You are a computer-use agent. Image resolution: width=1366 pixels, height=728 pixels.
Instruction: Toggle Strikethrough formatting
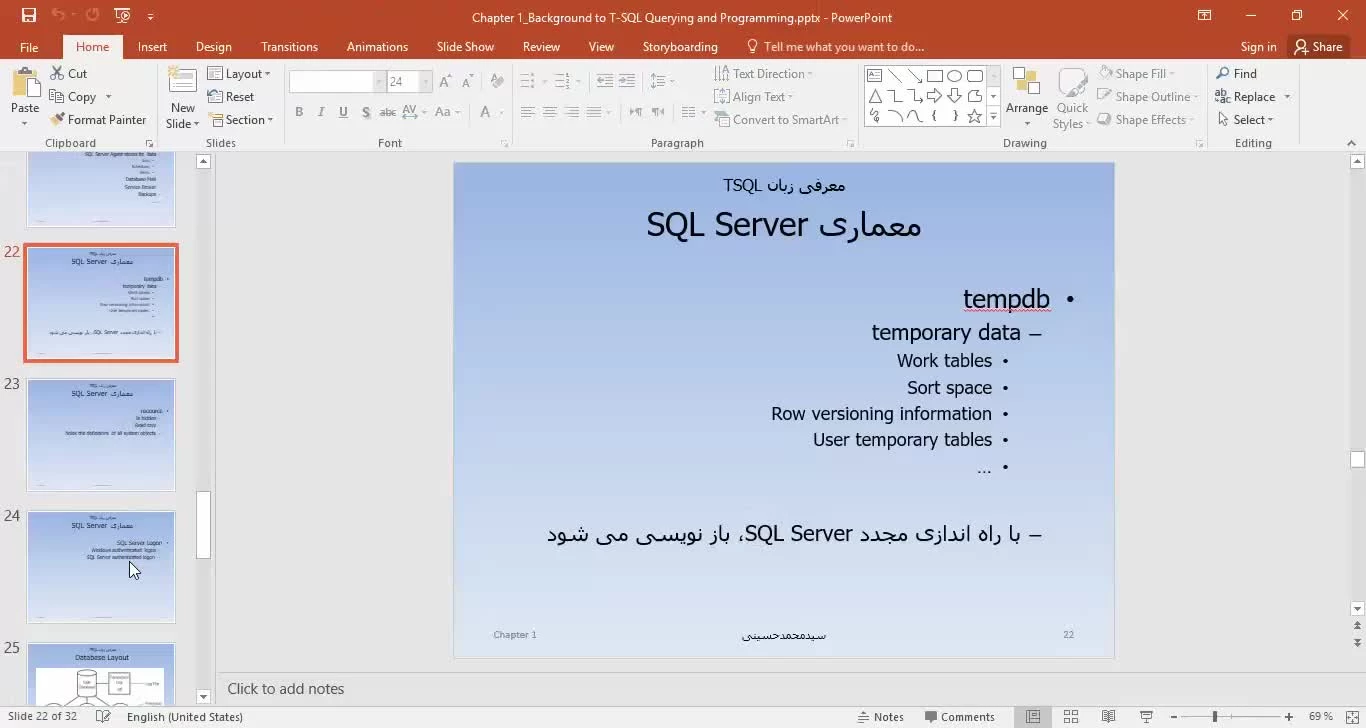click(x=388, y=112)
